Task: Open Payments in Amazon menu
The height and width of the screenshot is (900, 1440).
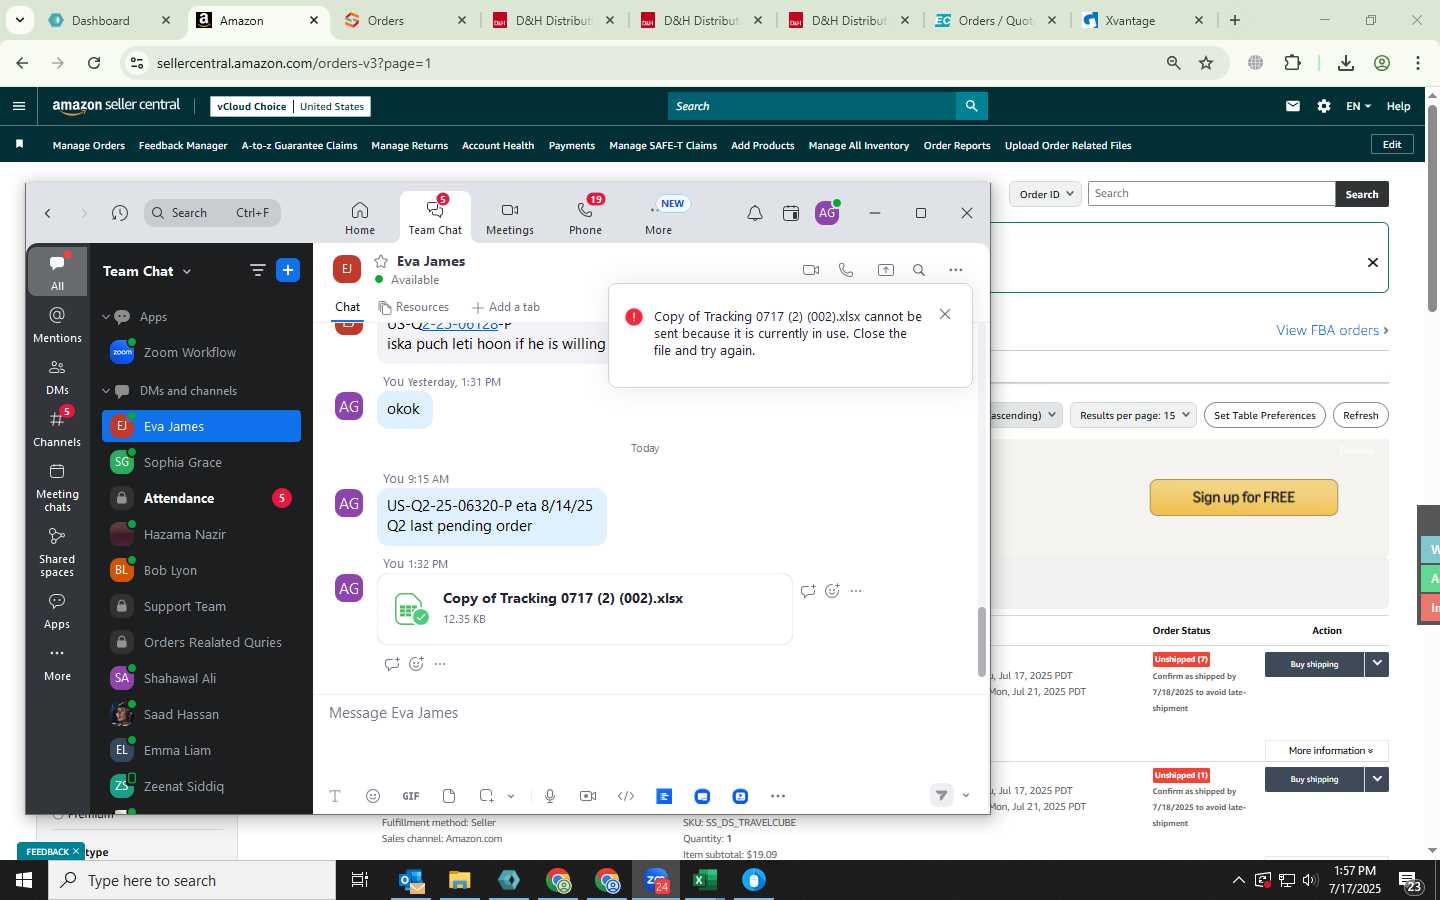Action: point(572,145)
